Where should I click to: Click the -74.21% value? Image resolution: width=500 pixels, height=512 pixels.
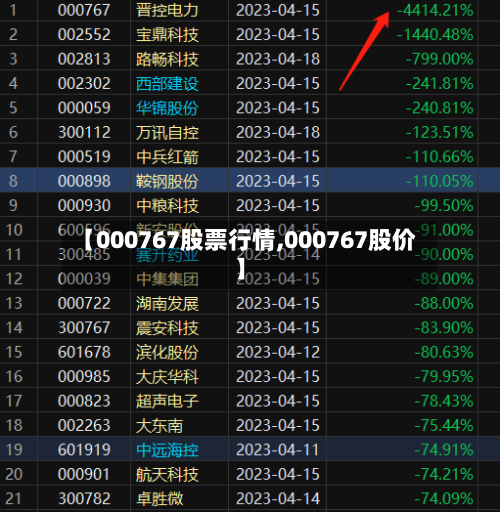(x=444, y=474)
